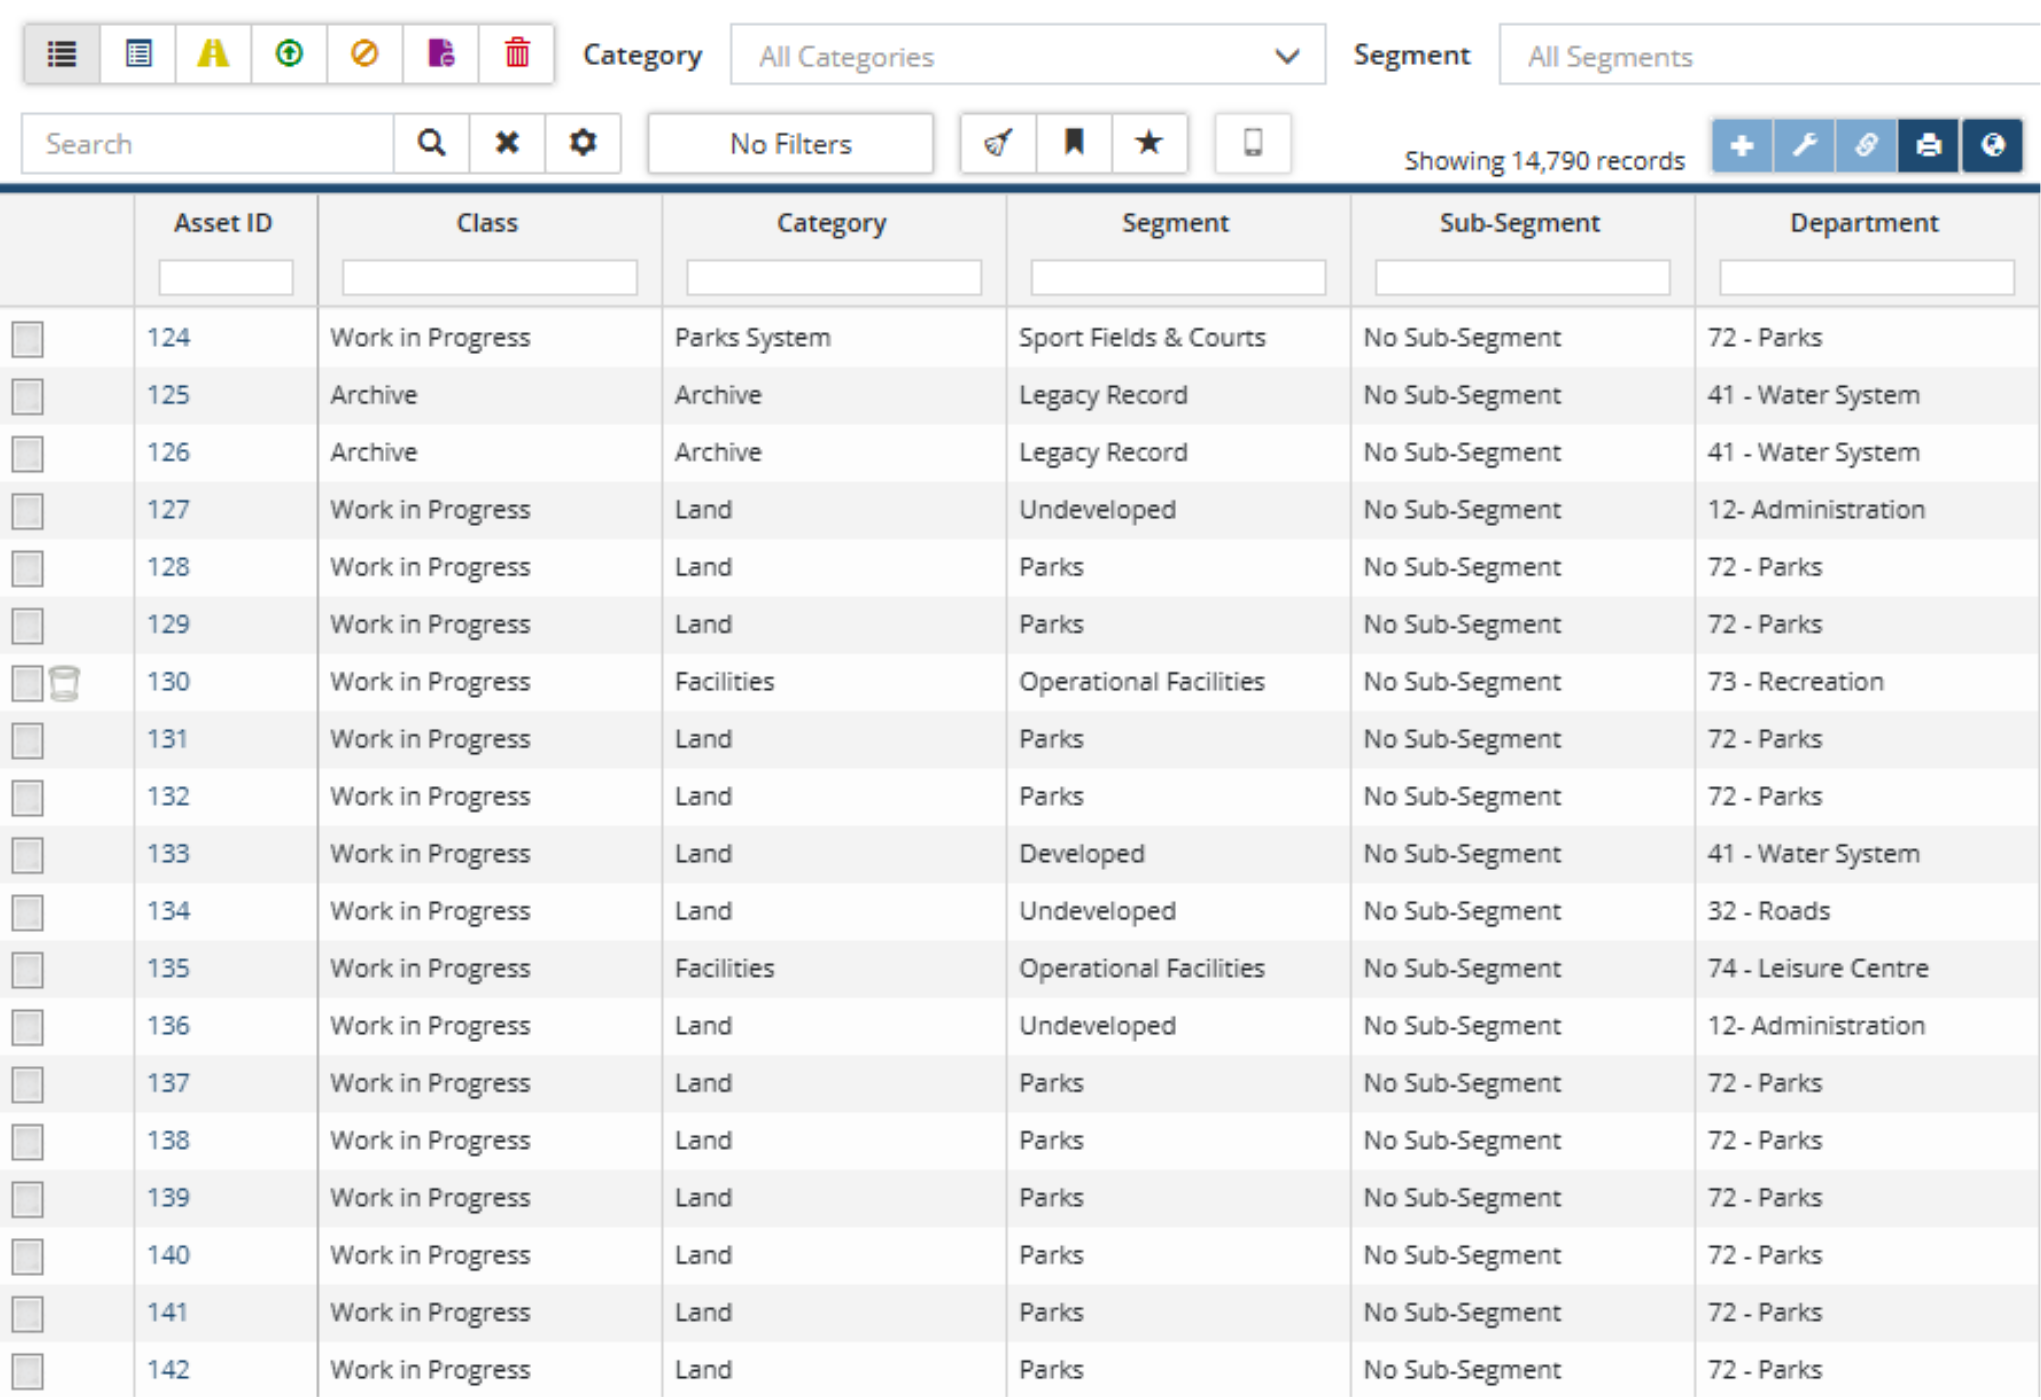
Task: Open asset 129 link
Action: [168, 625]
